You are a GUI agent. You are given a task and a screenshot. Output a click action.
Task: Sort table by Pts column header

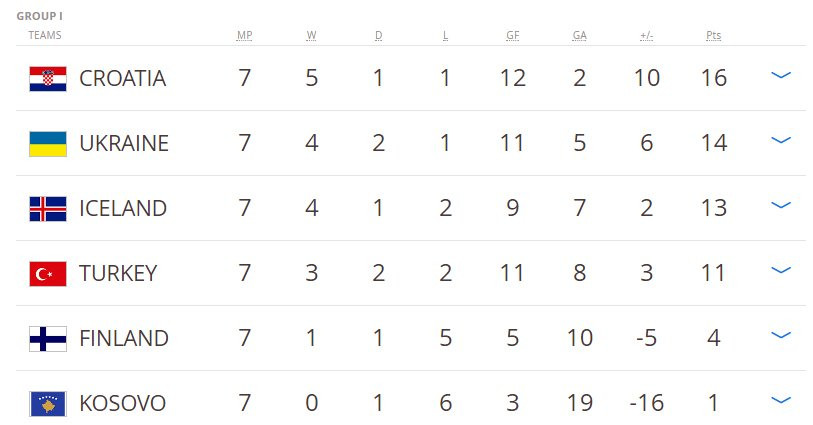click(x=713, y=36)
